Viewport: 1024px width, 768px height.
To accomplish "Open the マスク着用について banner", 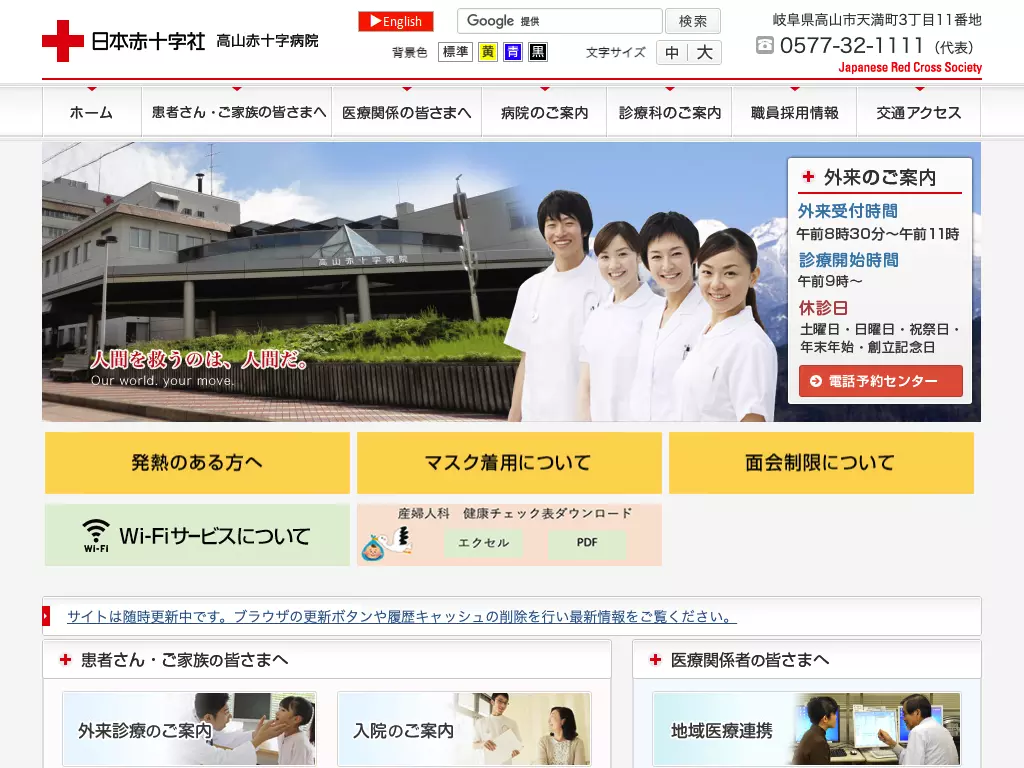I will (x=509, y=462).
